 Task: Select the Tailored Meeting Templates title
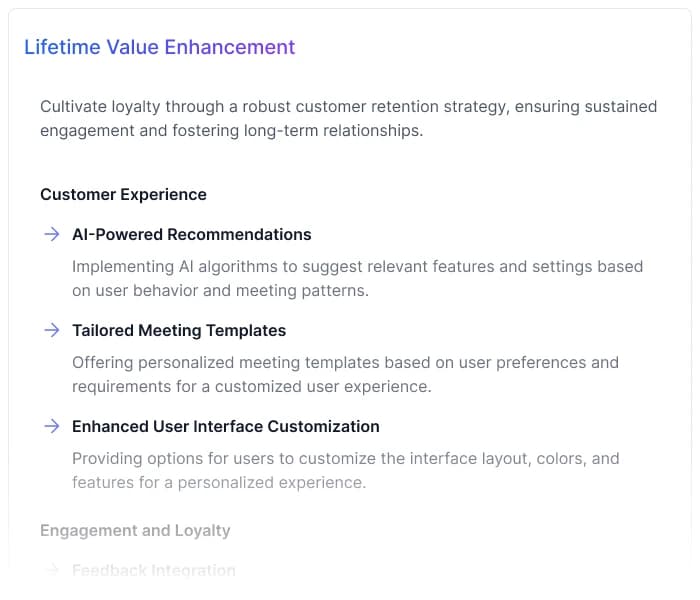tap(179, 330)
